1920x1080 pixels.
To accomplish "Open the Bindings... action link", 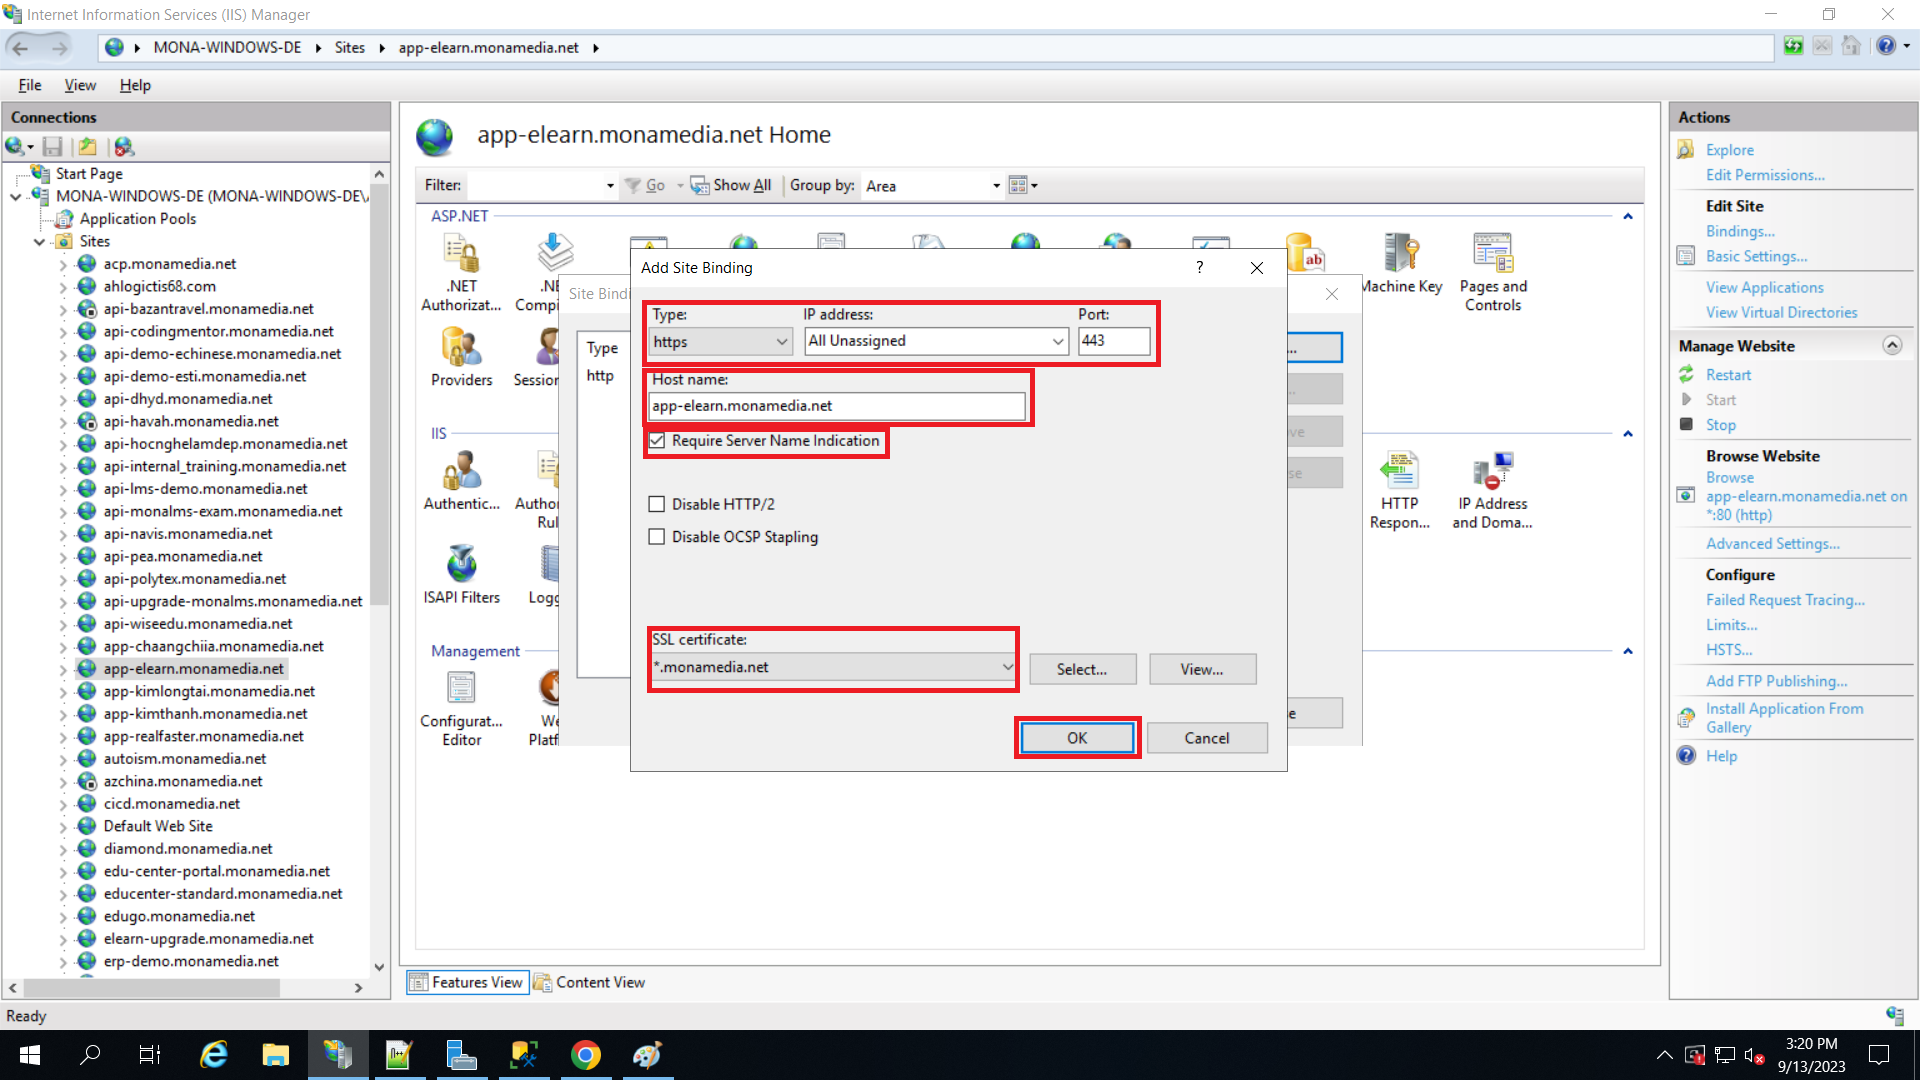I will point(1740,231).
